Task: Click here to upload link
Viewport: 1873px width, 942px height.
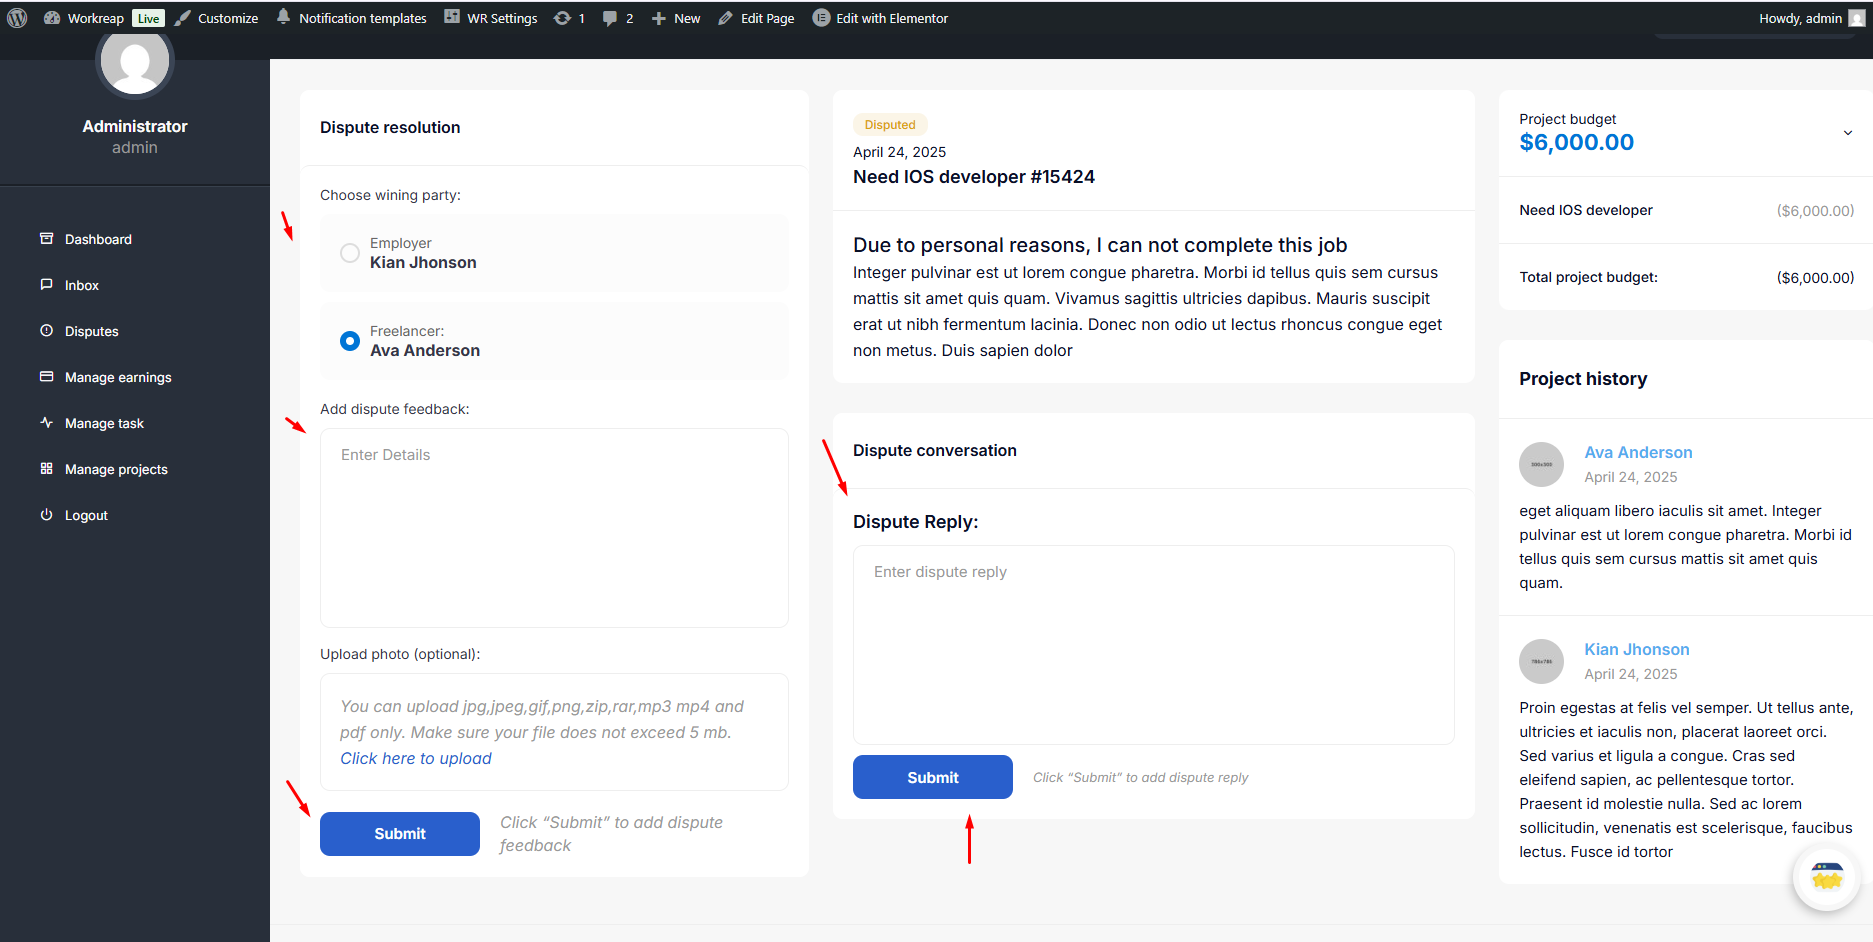Action: [x=416, y=758]
